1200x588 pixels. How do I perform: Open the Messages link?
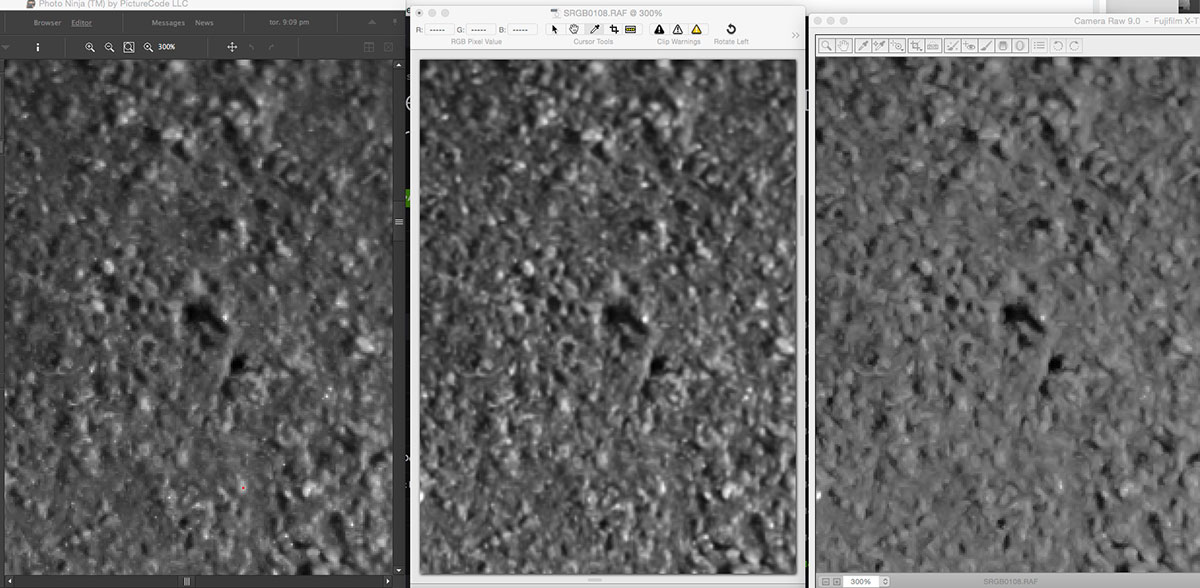coord(167,22)
